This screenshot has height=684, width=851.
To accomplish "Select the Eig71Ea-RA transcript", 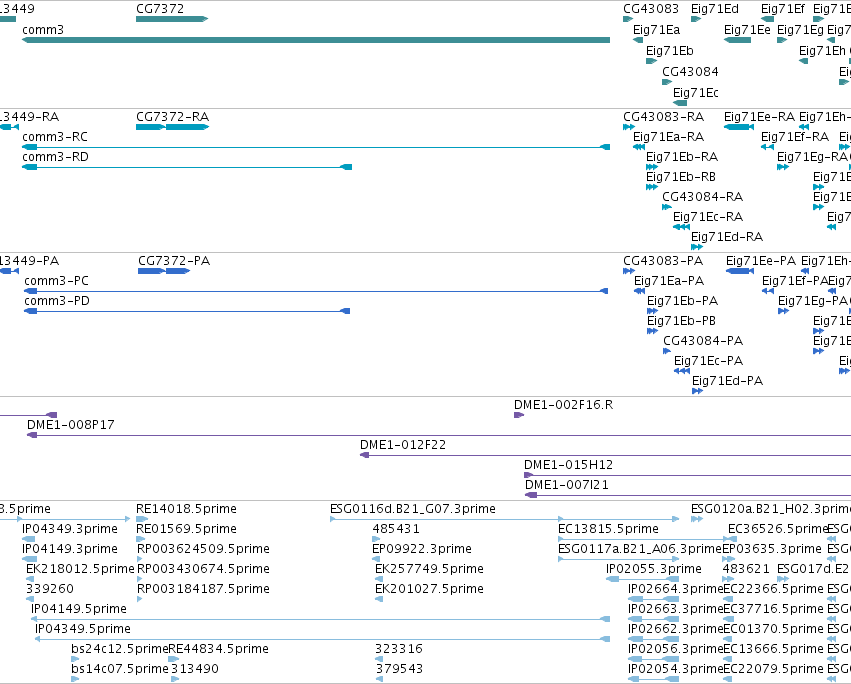I will (x=639, y=147).
